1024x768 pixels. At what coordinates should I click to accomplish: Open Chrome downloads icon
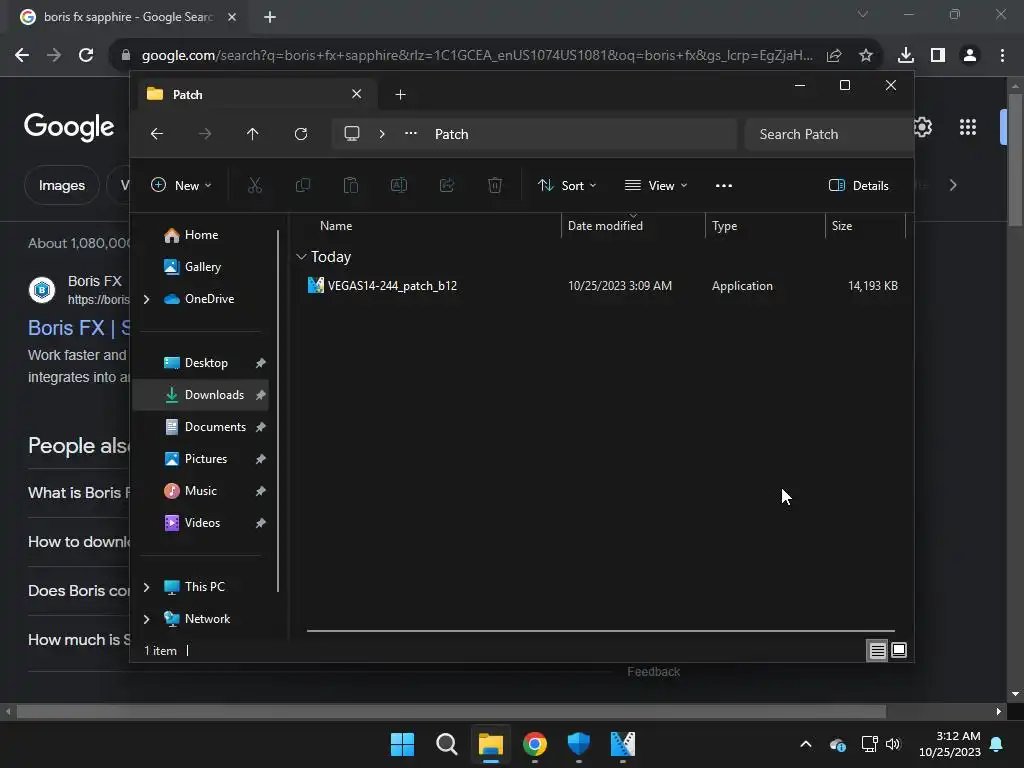tap(905, 55)
